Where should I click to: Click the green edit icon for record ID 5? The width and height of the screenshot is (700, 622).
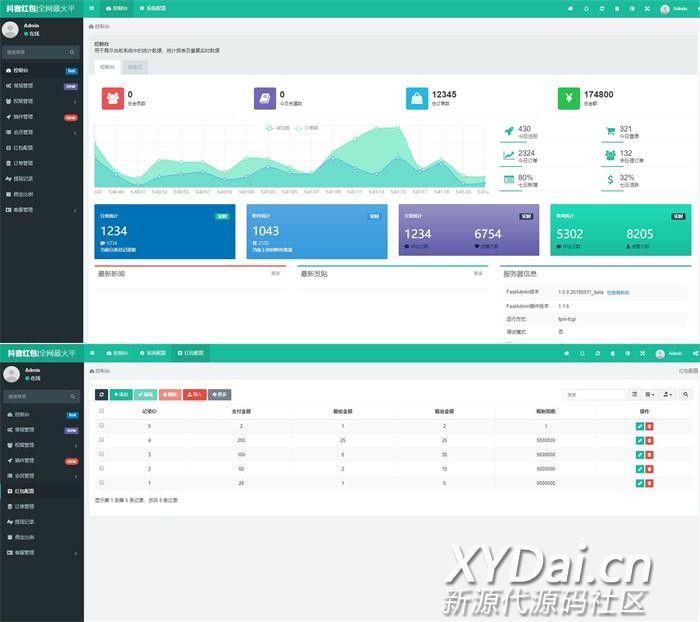tap(640, 426)
